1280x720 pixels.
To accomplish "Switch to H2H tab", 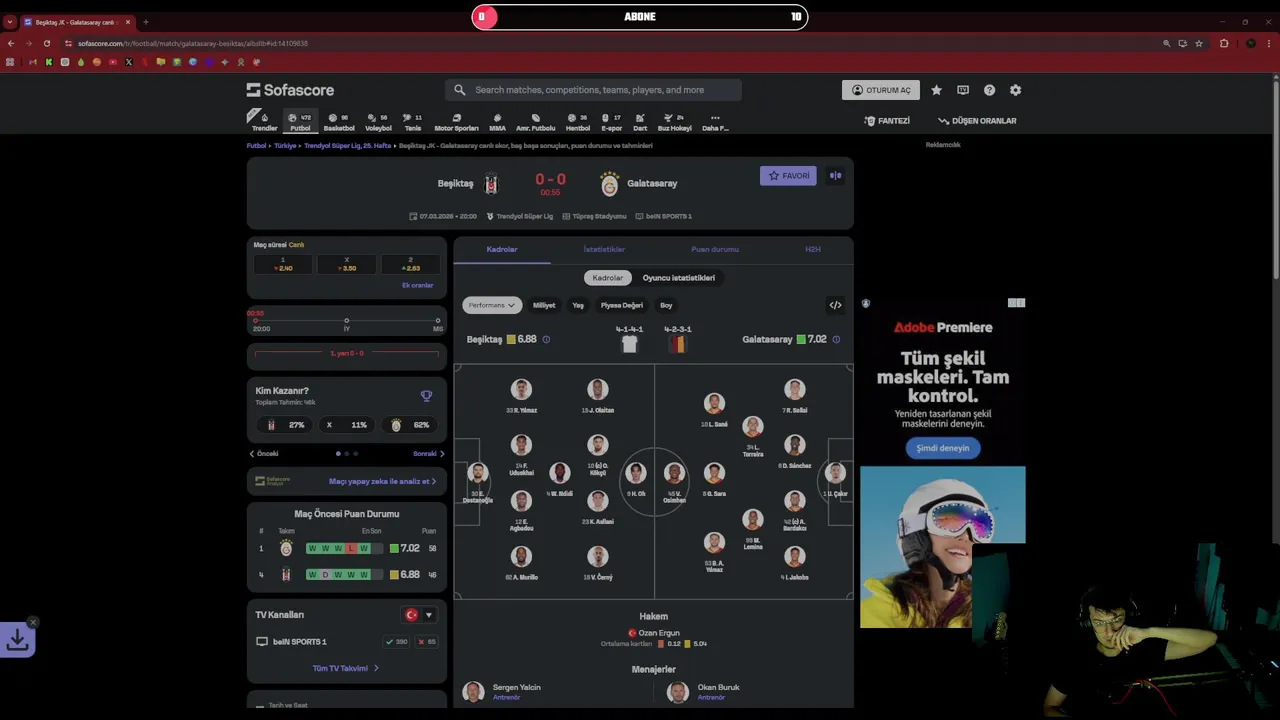I will (813, 249).
